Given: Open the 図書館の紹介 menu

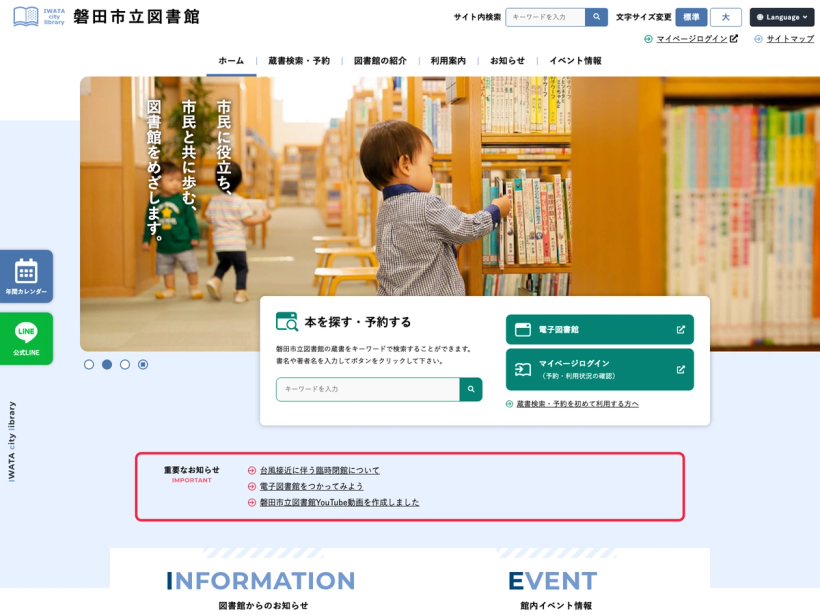Looking at the screenshot, I should (380, 61).
